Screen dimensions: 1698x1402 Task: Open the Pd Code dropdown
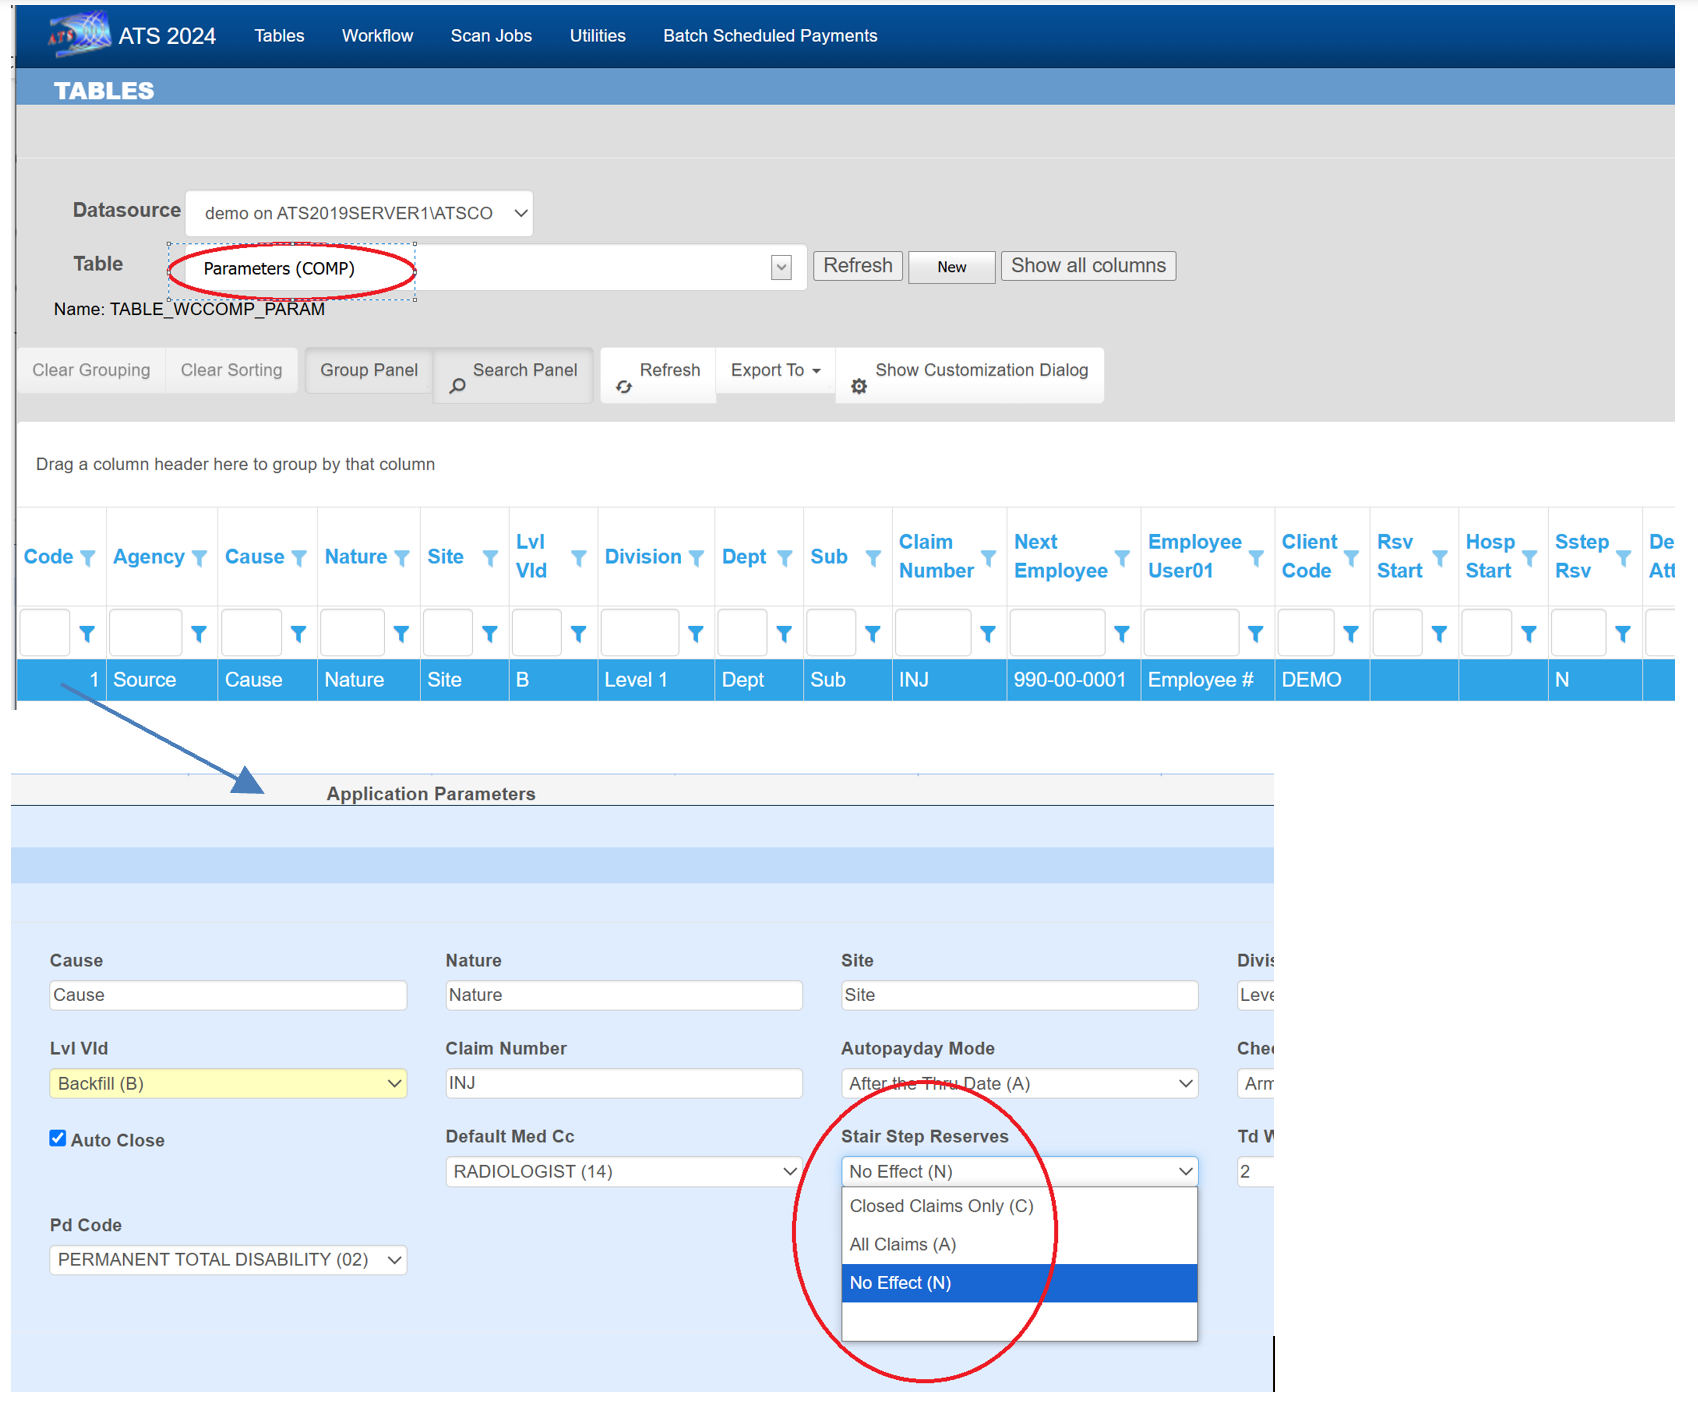(x=228, y=1260)
